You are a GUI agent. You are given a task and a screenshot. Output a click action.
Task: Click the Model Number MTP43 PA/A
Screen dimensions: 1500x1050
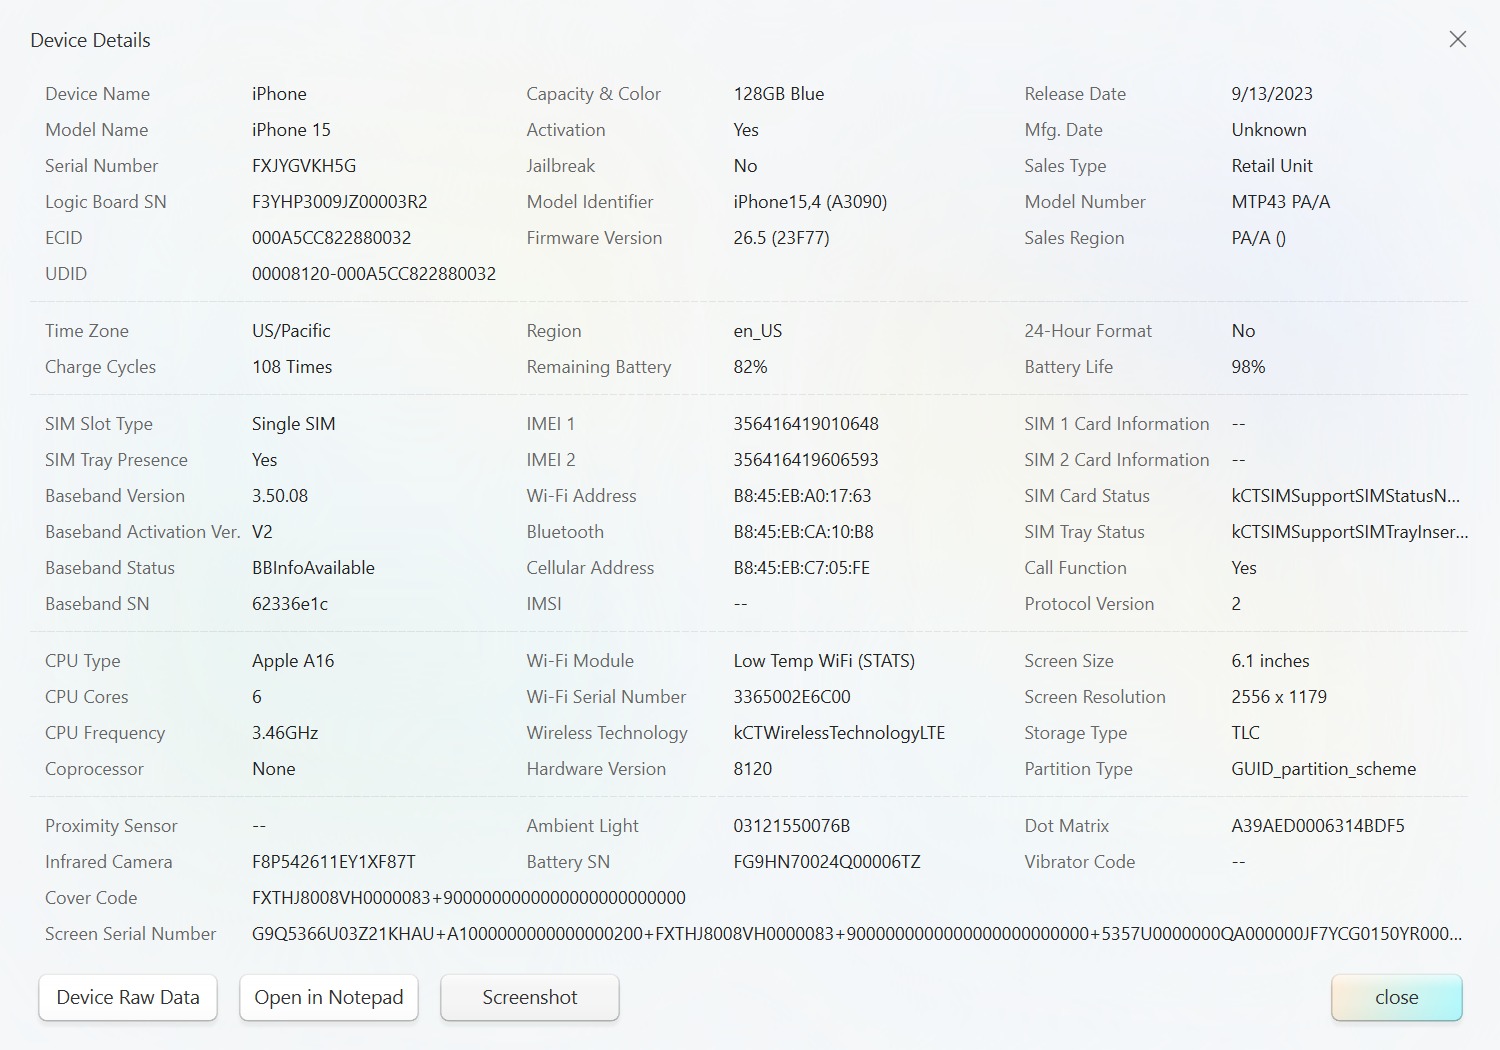pos(1281,202)
